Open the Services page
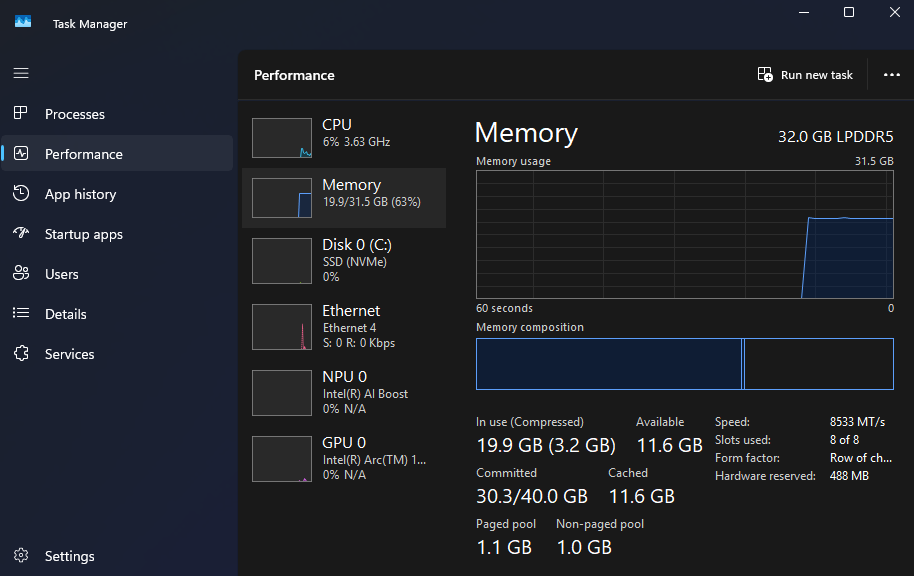The width and height of the screenshot is (914, 576). click(117, 354)
